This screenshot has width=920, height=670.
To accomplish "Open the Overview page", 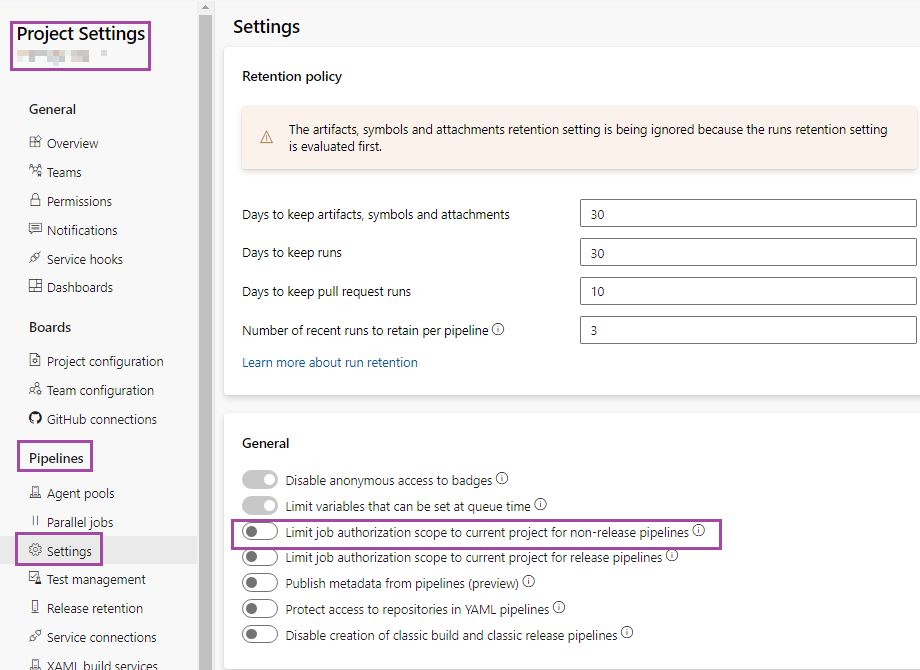I will tap(72, 143).
